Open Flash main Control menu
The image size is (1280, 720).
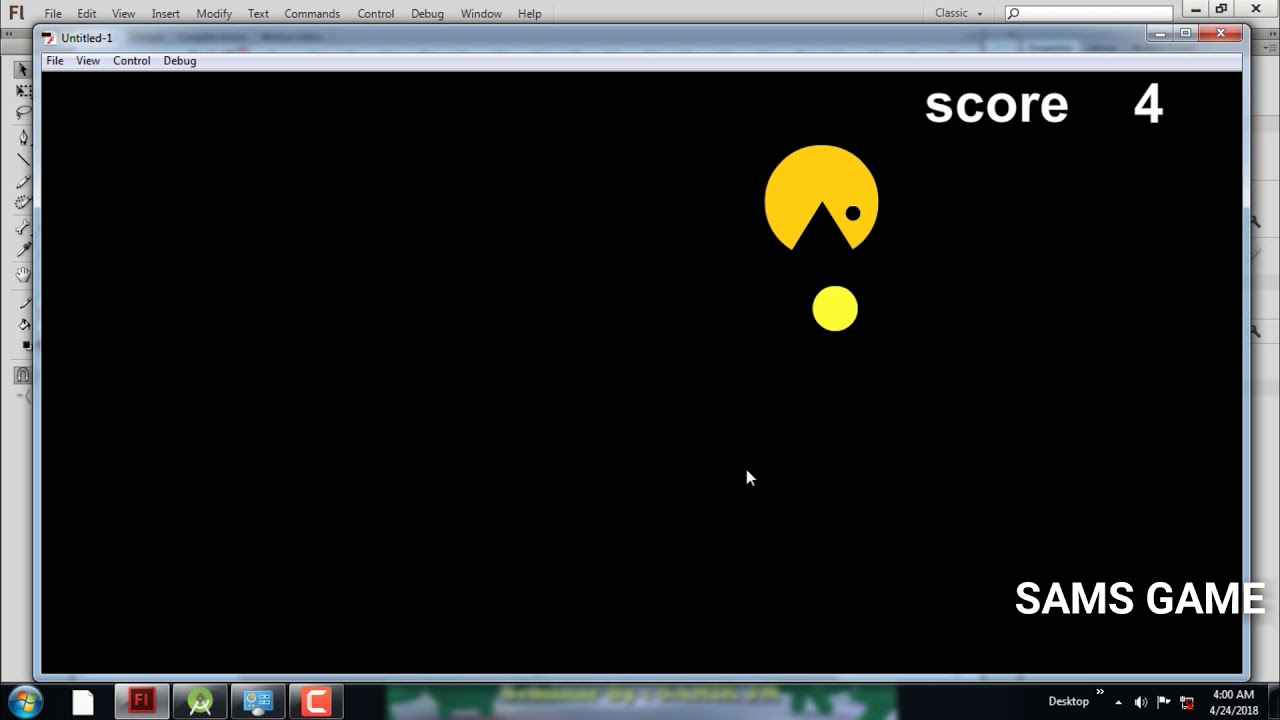(x=376, y=14)
